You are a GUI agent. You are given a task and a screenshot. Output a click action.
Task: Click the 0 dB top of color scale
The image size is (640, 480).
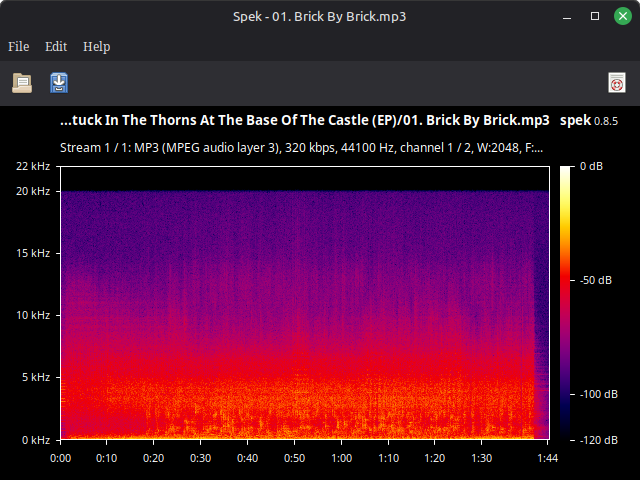[591, 166]
